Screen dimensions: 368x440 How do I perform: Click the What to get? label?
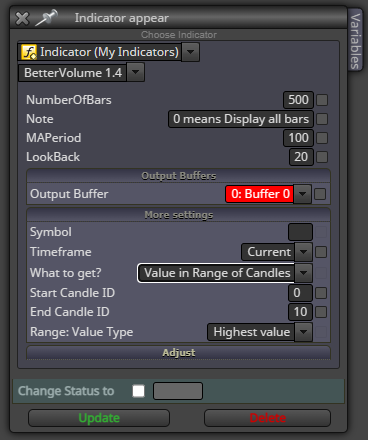click(66, 273)
